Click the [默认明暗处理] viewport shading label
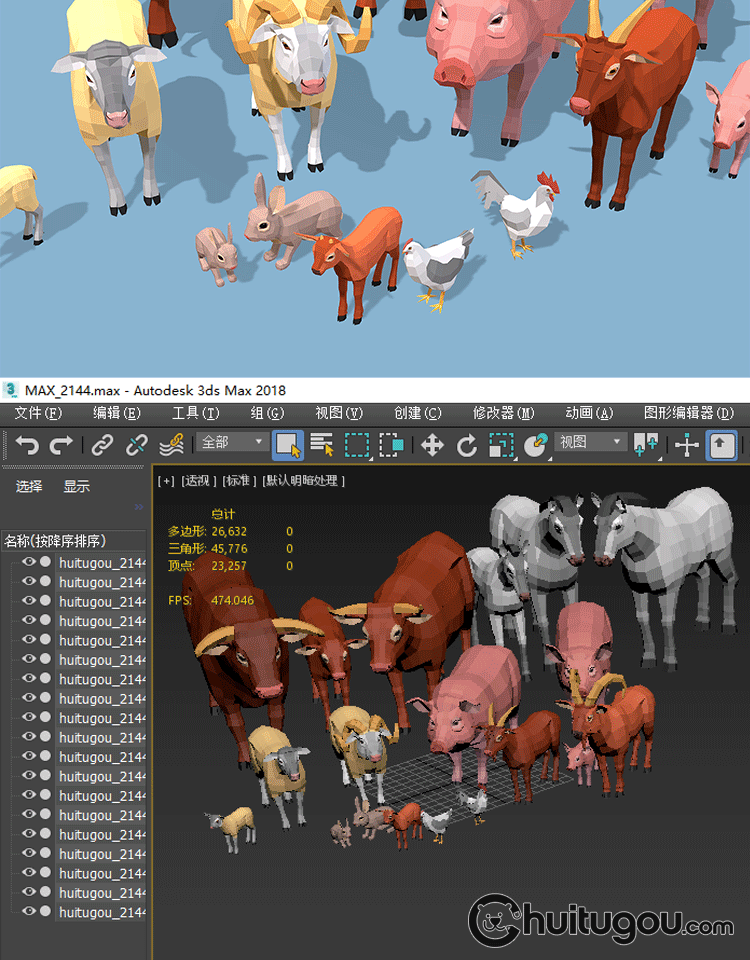 (x=304, y=481)
